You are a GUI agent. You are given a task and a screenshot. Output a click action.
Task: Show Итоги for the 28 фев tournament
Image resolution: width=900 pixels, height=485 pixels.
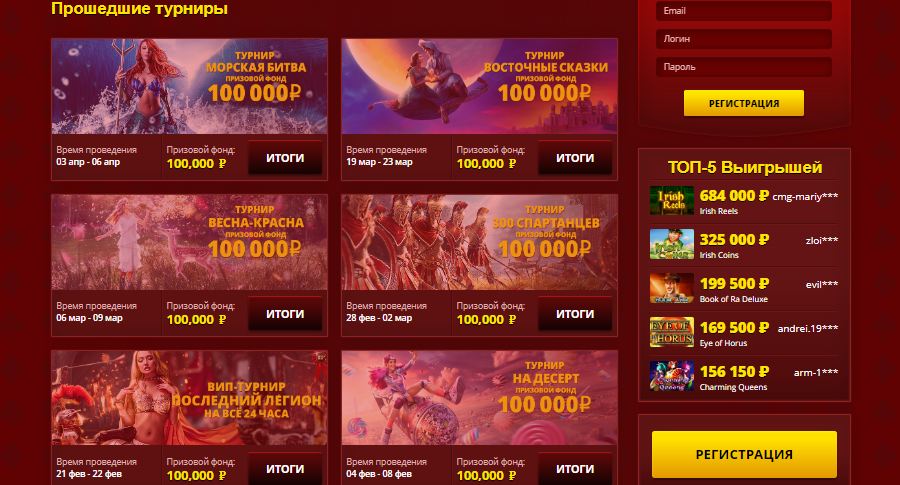pos(575,314)
